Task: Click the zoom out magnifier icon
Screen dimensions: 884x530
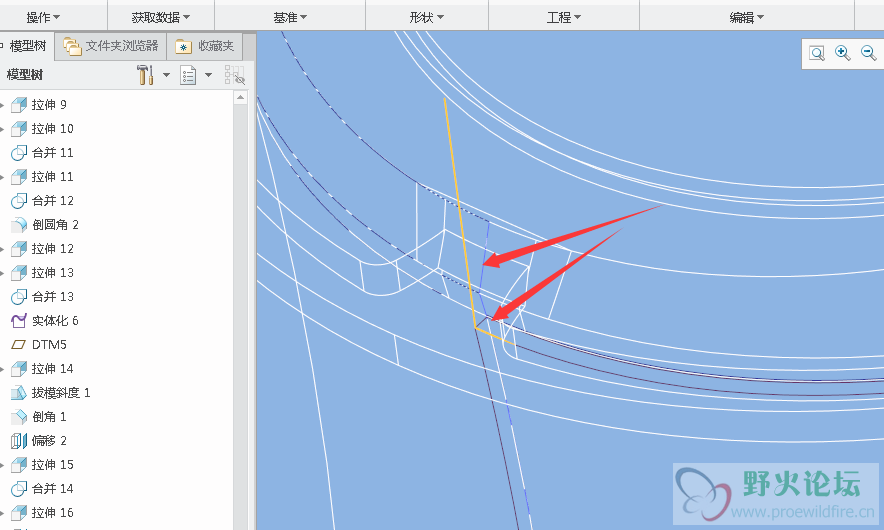Action: (869, 54)
